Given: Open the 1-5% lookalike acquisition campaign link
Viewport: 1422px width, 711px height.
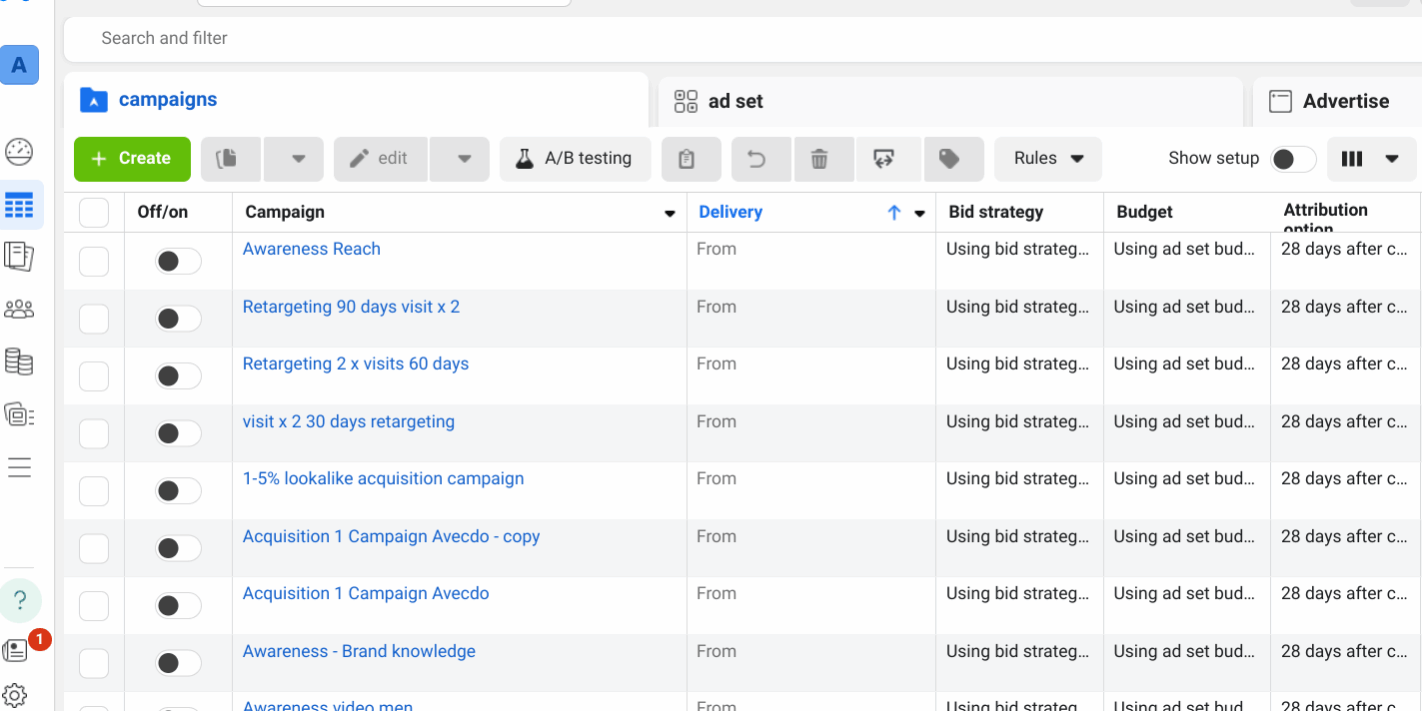Looking at the screenshot, I should [x=383, y=479].
